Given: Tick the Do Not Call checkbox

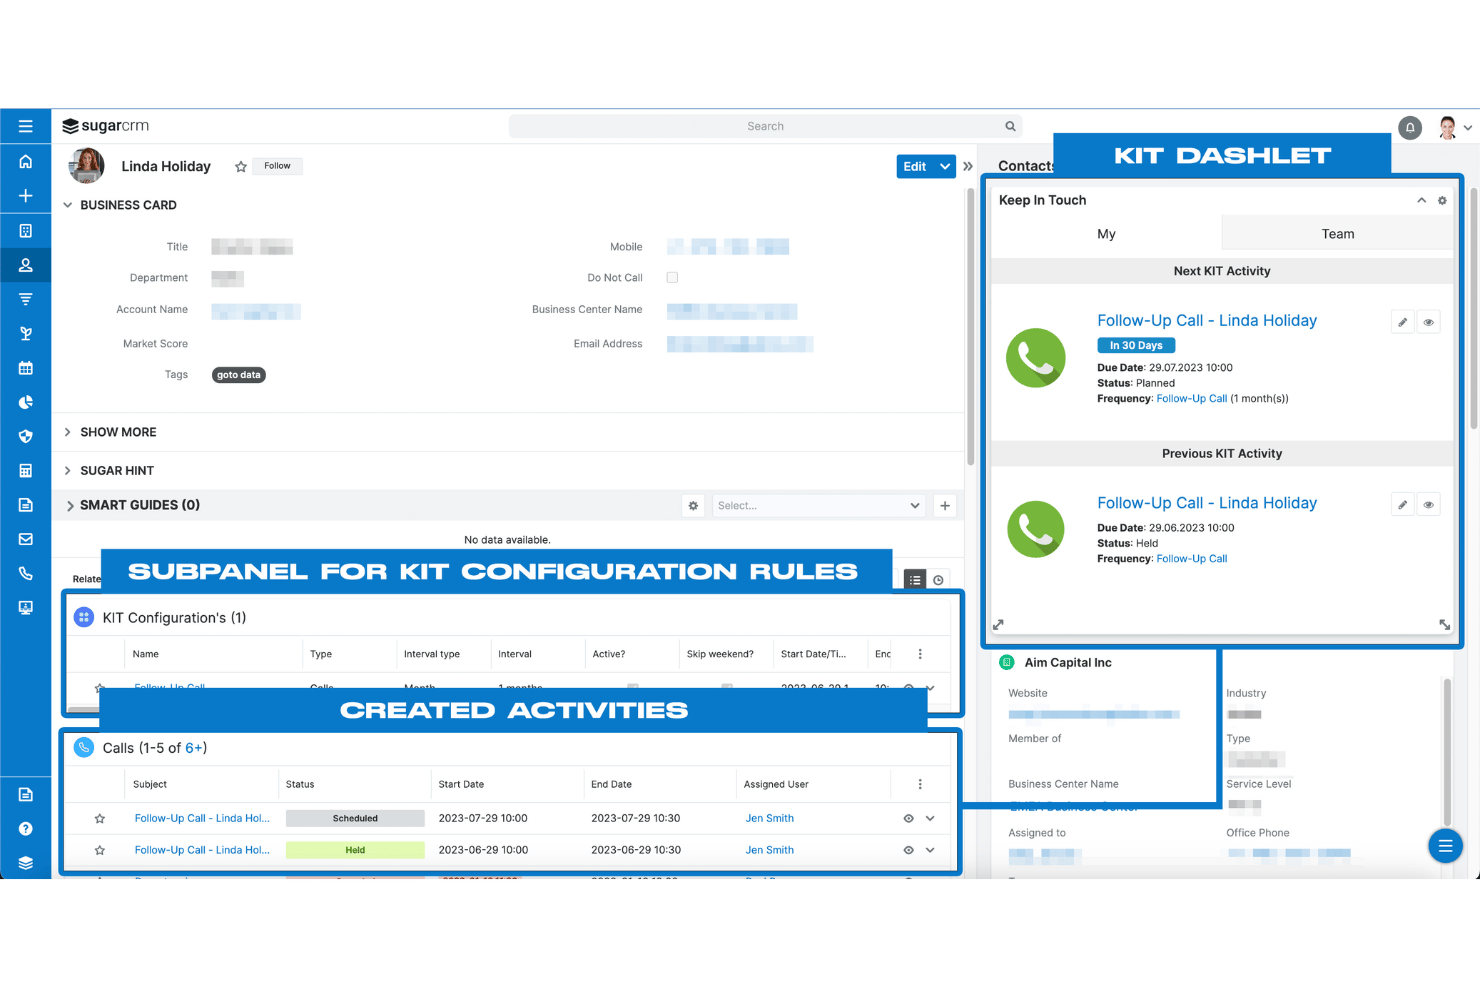Looking at the screenshot, I should pos(672,278).
